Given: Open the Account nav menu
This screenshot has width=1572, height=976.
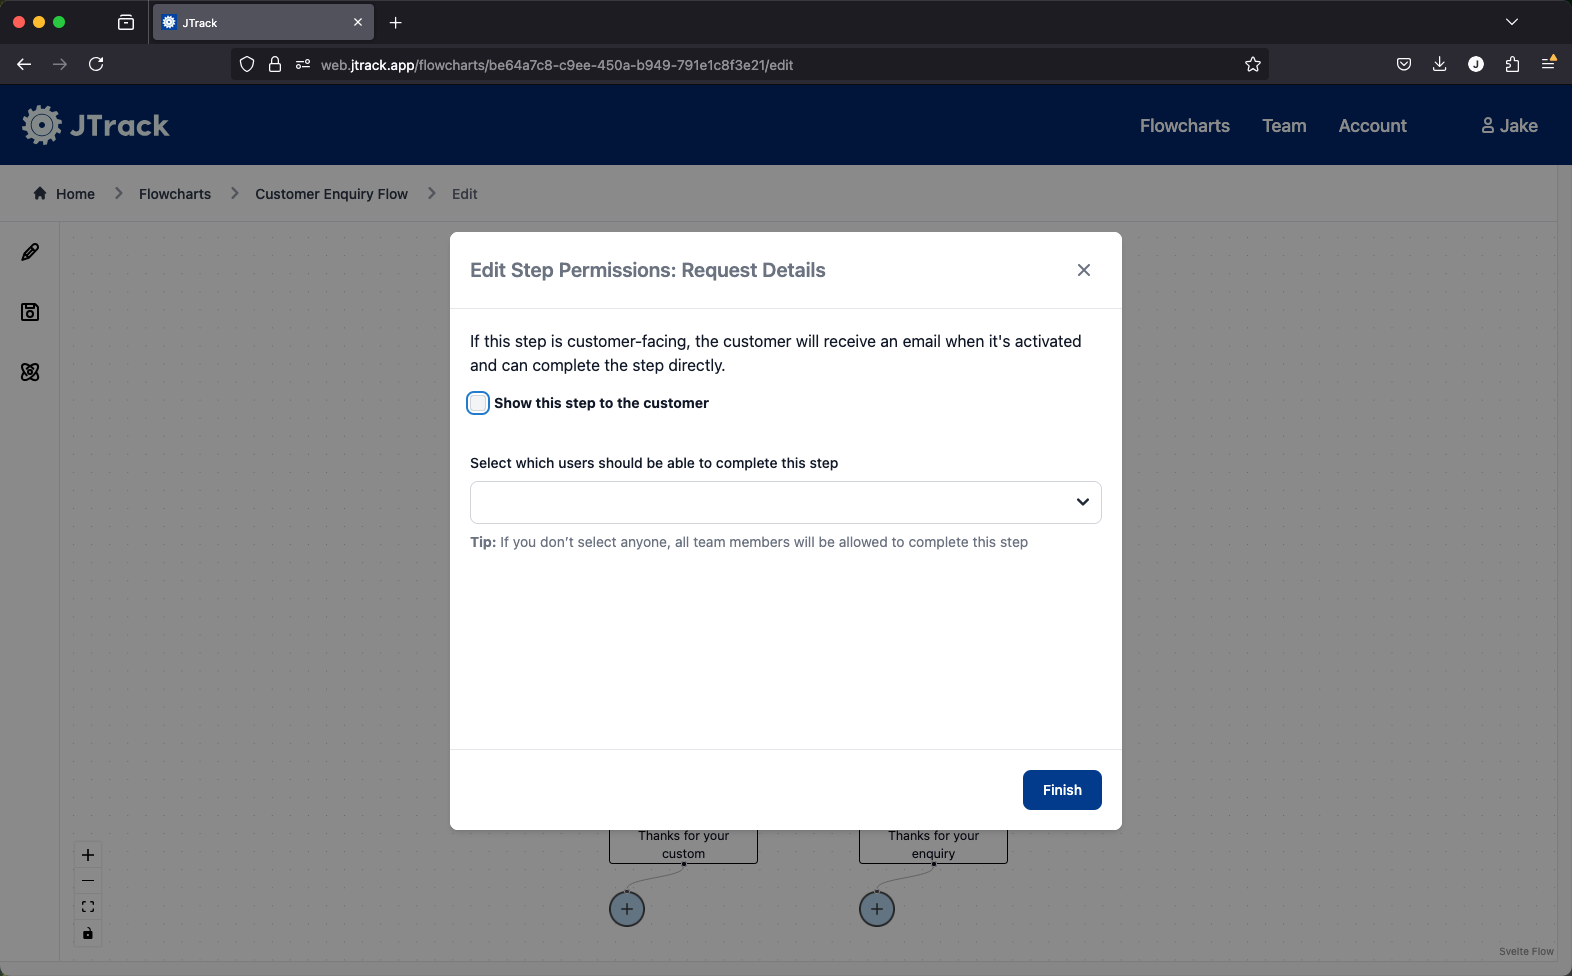Looking at the screenshot, I should tap(1373, 126).
